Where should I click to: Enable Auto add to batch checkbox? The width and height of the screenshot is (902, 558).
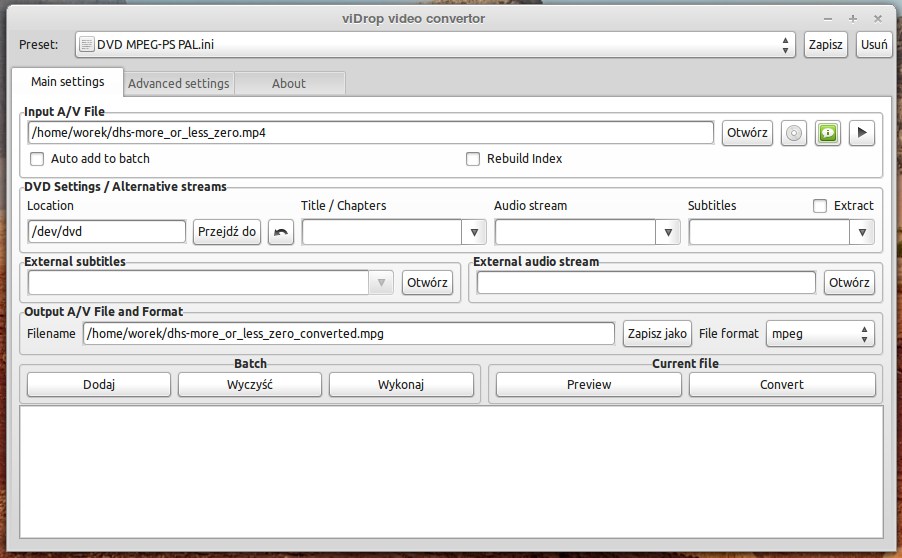[37, 159]
